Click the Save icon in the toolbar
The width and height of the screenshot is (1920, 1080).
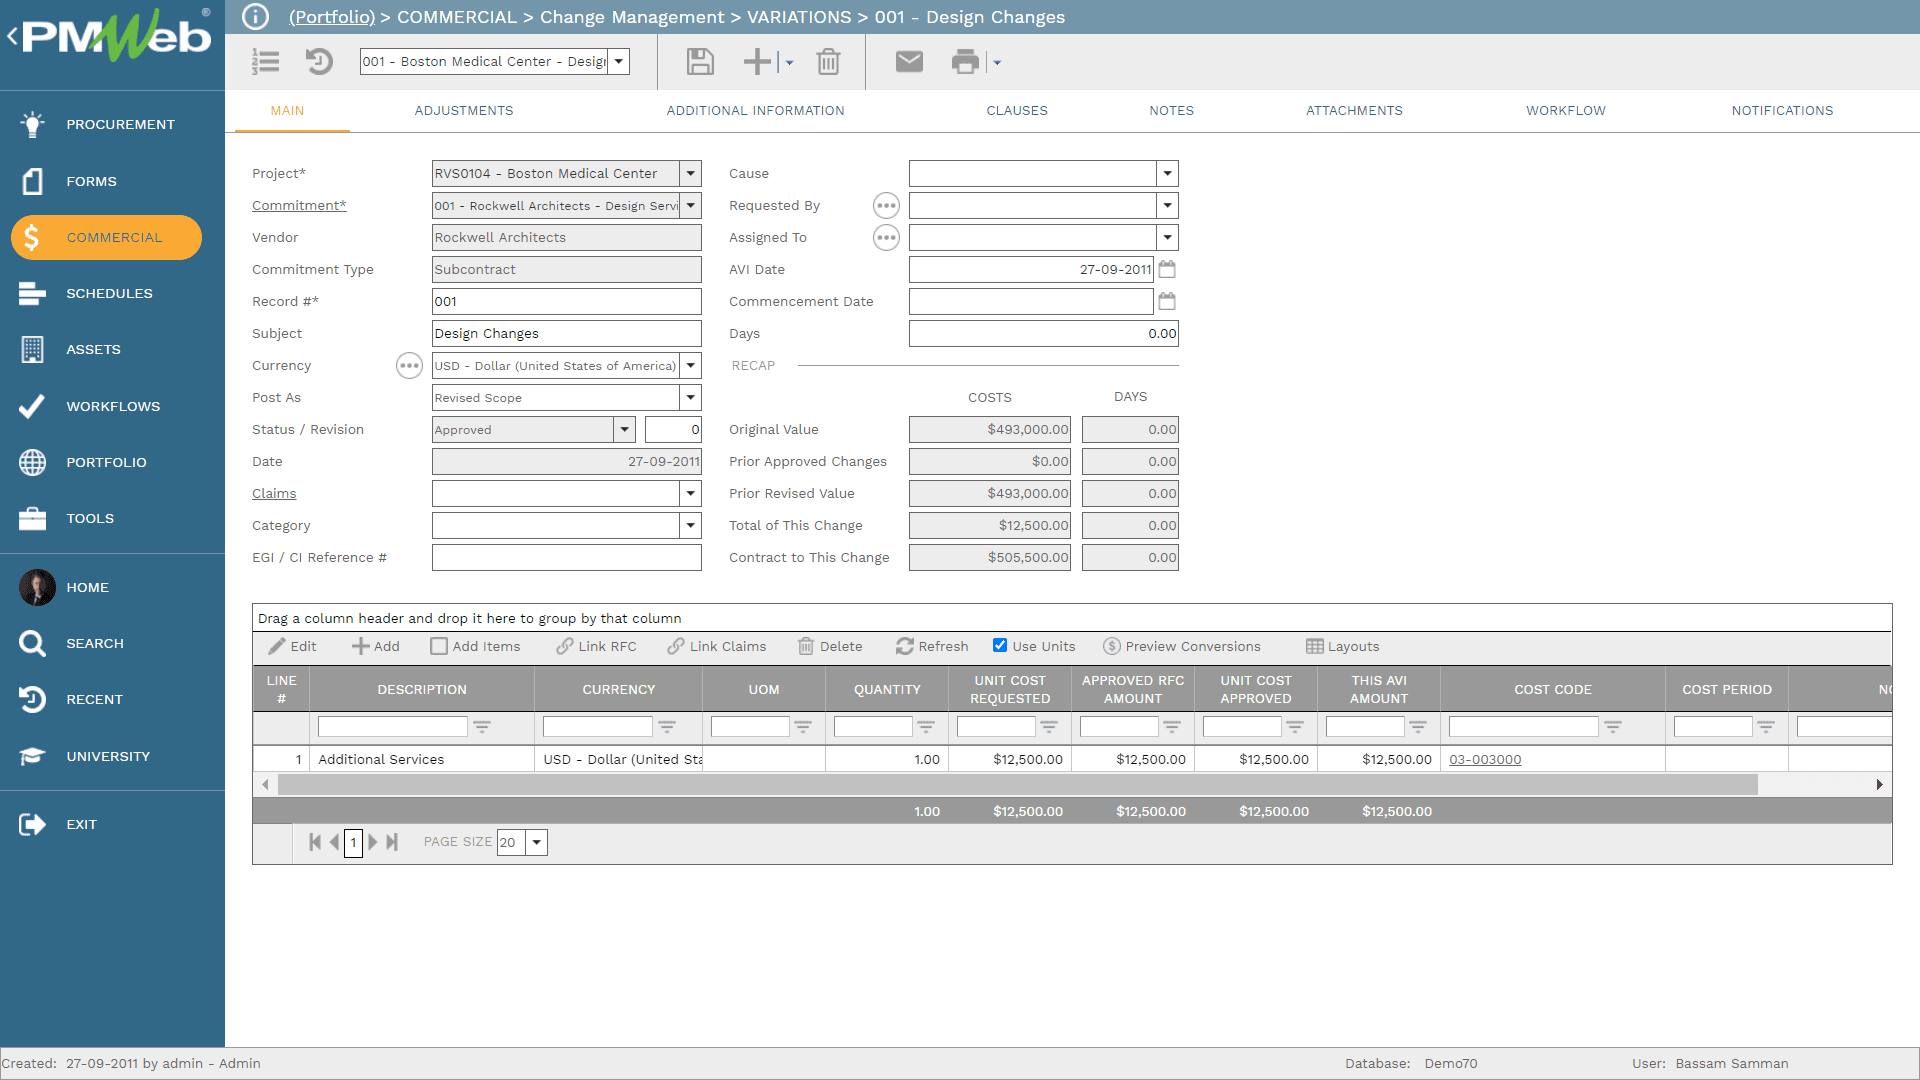tap(700, 59)
